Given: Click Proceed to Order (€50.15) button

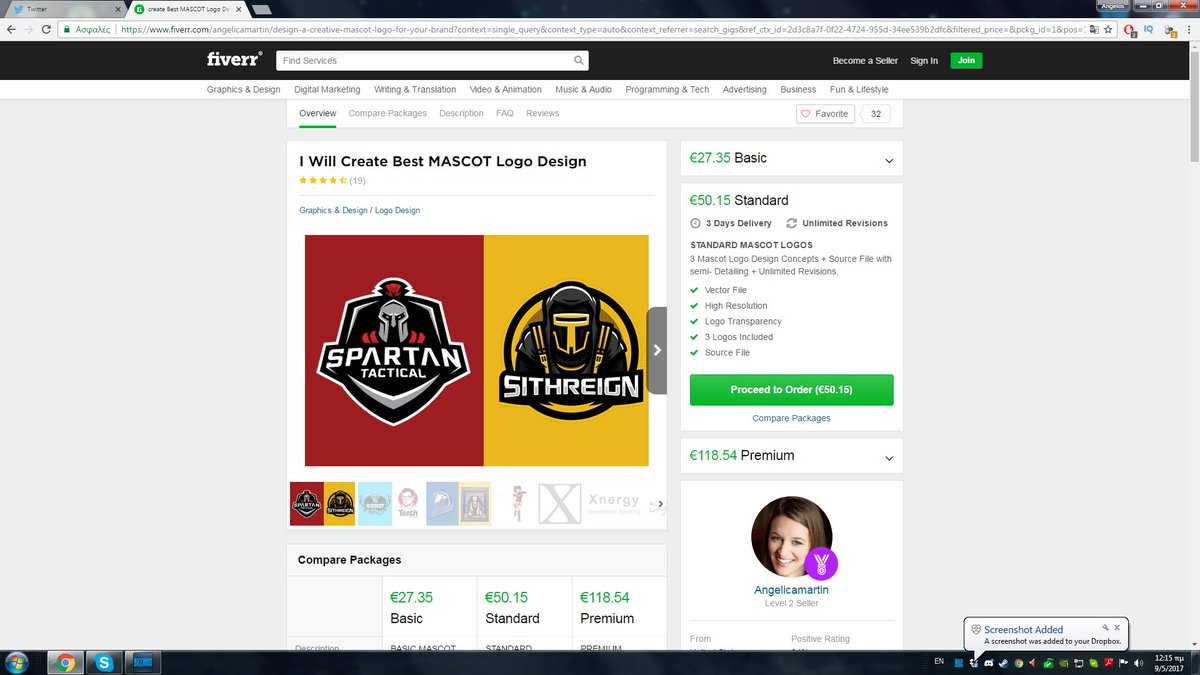Looking at the screenshot, I should [x=791, y=390].
